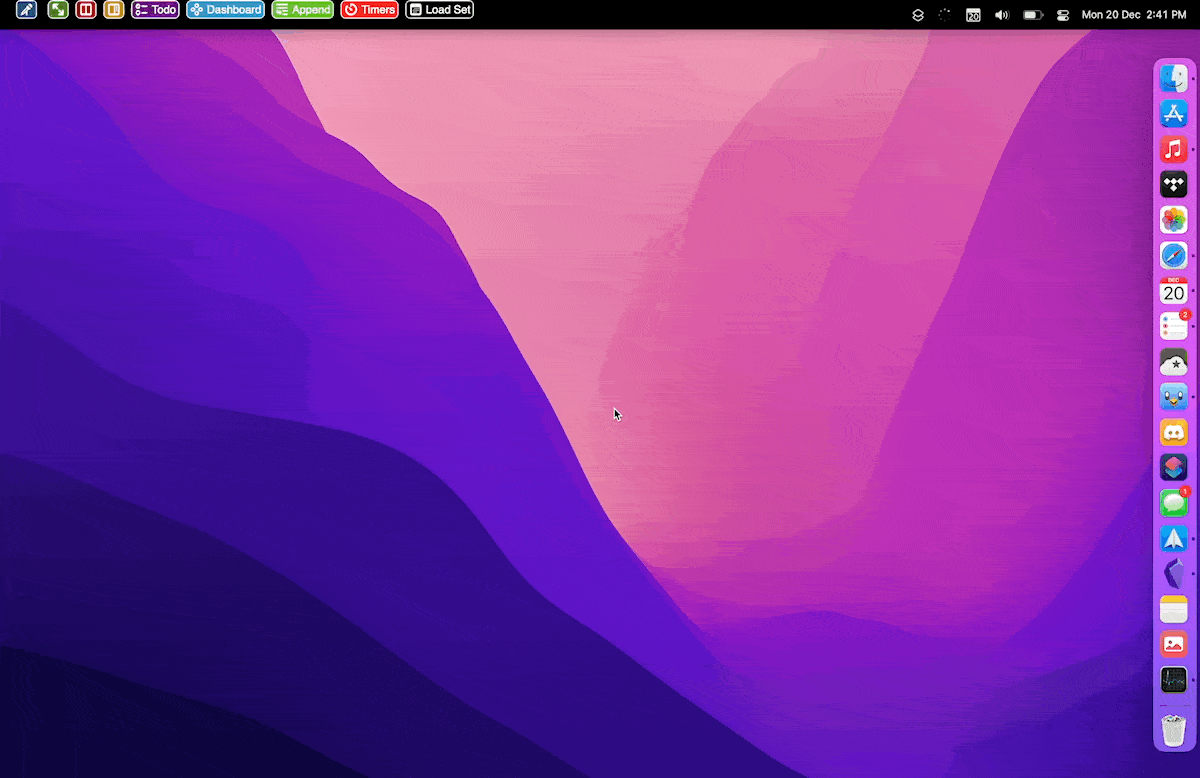Open the Trash in the Dock
The height and width of the screenshot is (778, 1200).
1173,729
